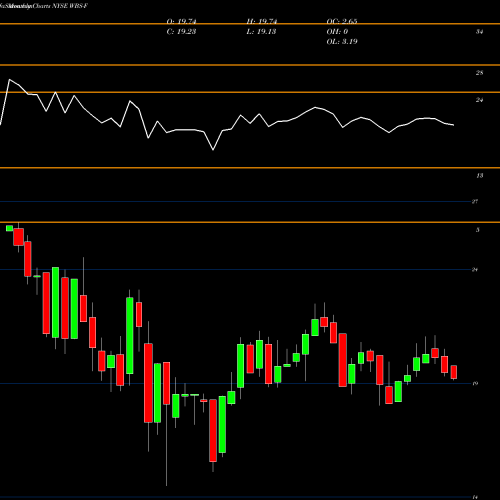Click the "OL: 3.19" readout

click(342, 42)
